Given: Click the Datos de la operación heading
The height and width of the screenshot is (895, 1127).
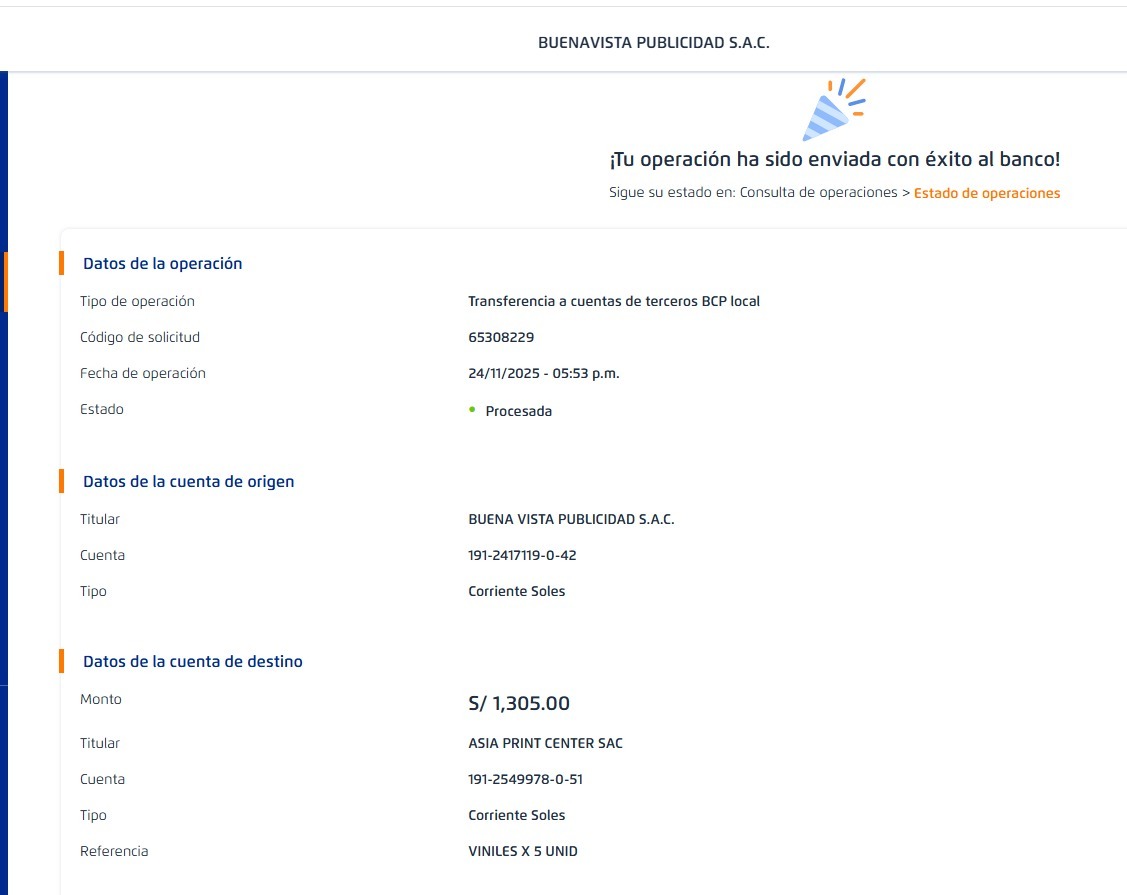Looking at the screenshot, I should (162, 264).
